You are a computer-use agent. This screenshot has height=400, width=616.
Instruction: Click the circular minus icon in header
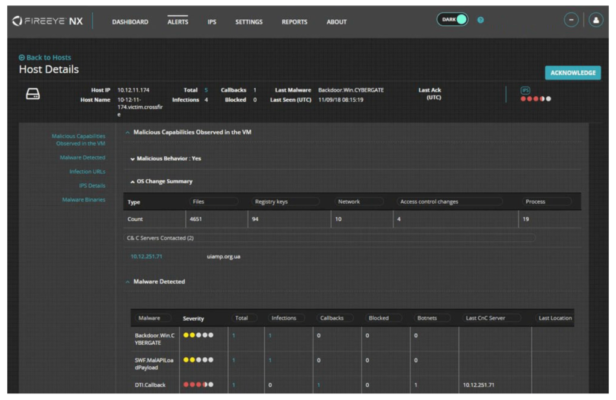[x=571, y=20]
